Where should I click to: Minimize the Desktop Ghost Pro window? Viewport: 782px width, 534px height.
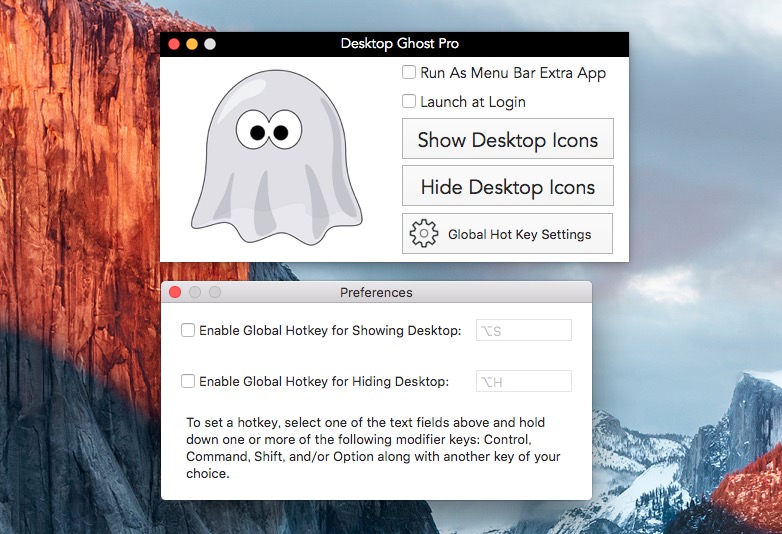[x=192, y=44]
